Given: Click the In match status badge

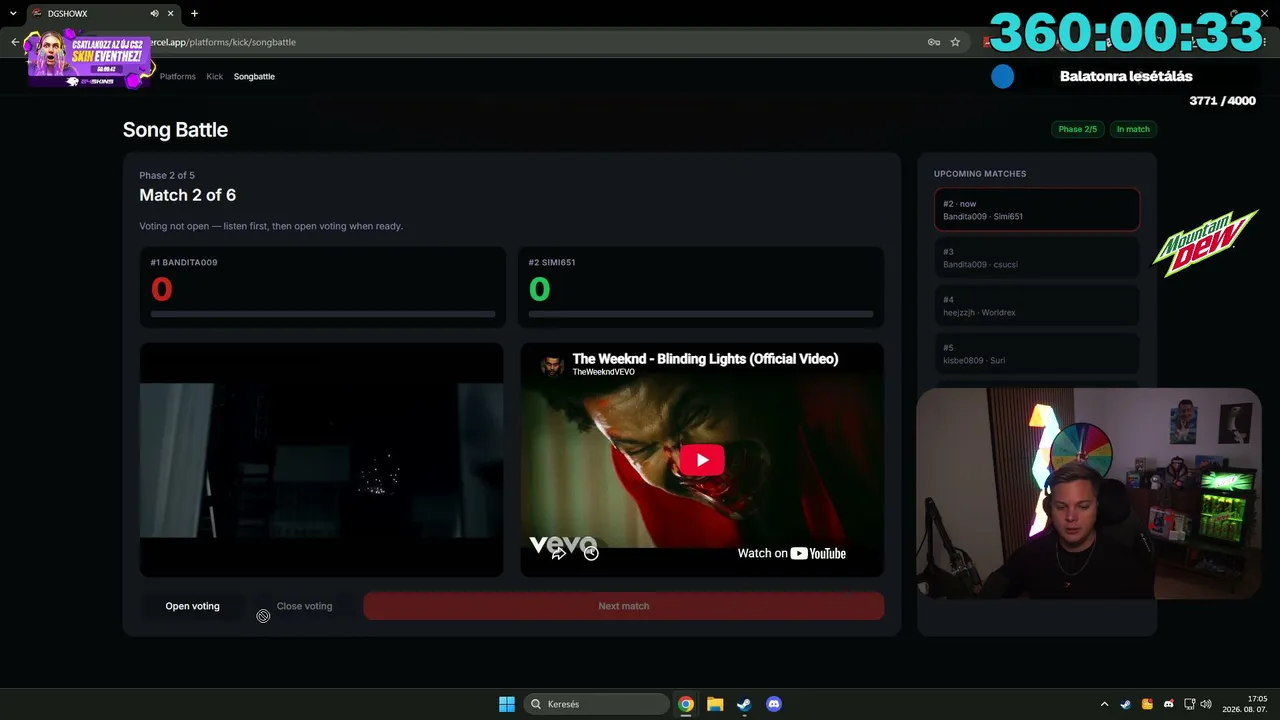Looking at the screenshot, I should [1133, 129].
